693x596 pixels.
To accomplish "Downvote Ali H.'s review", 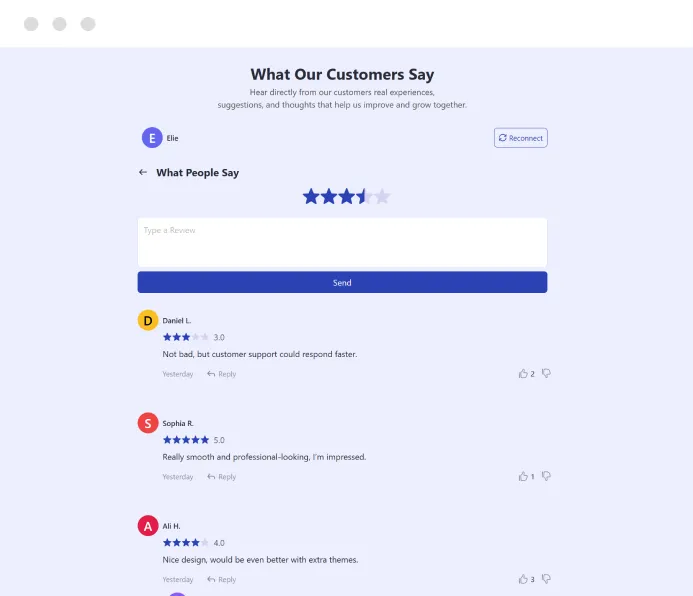I will (x=546, y=579).
